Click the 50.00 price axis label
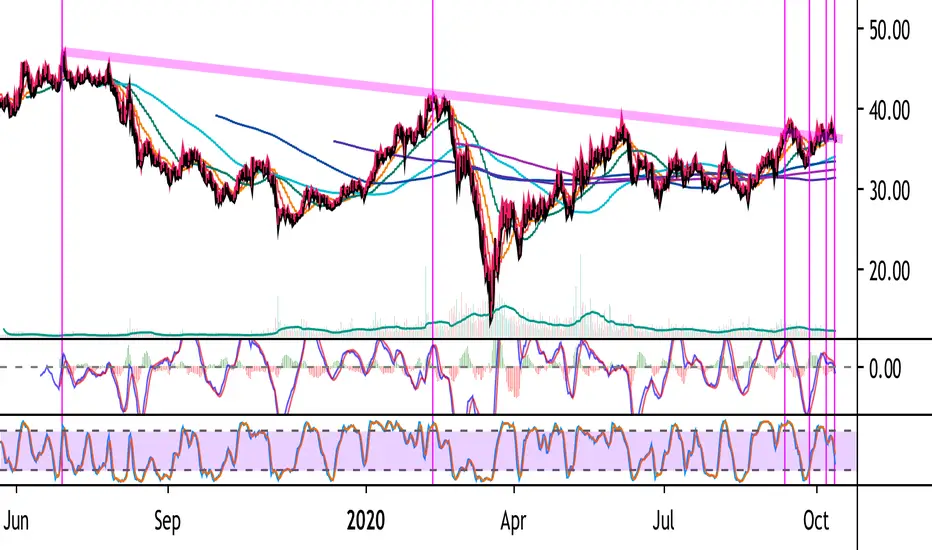Image resolution: width=932 pixels, height=550 pixels. click(889, 30)
